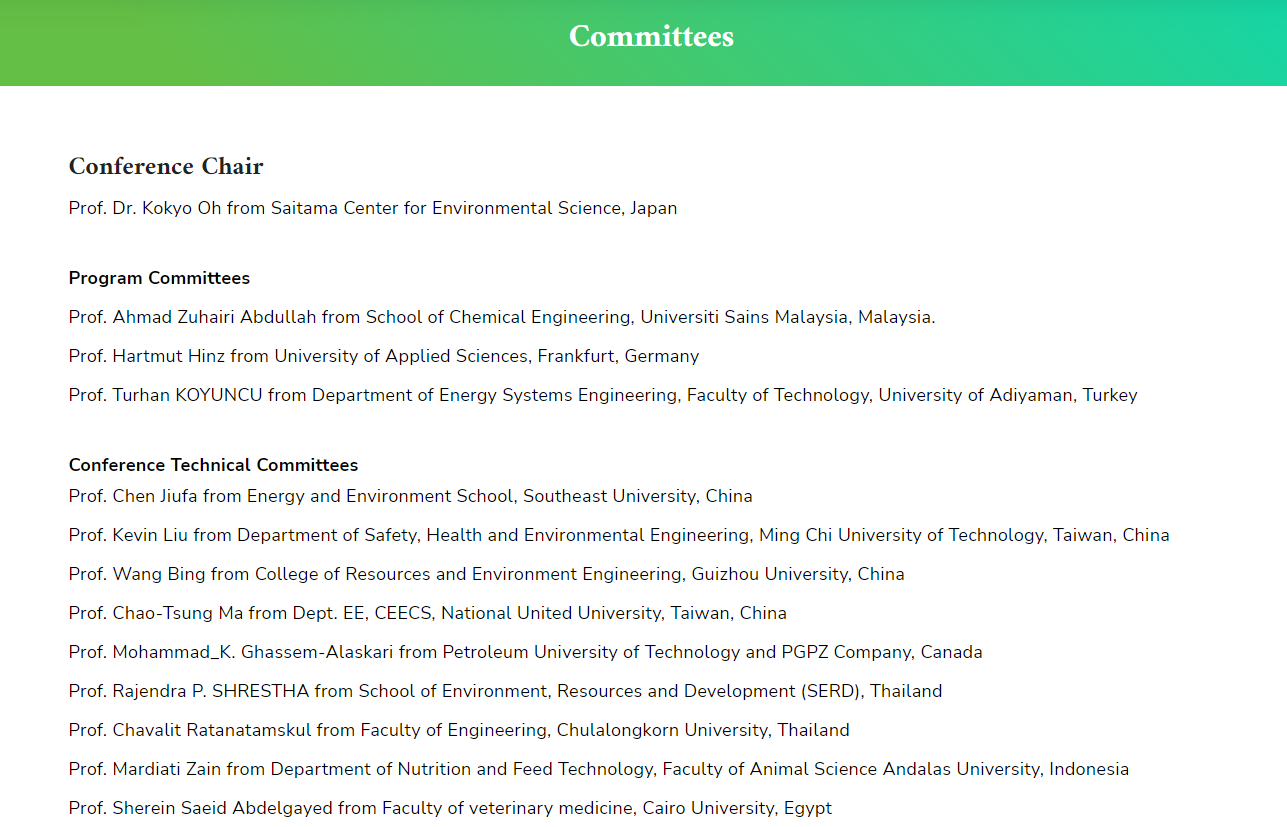Click the Prof. Hartmut Hinz line

pyautogui.click(x=384, y=356)
